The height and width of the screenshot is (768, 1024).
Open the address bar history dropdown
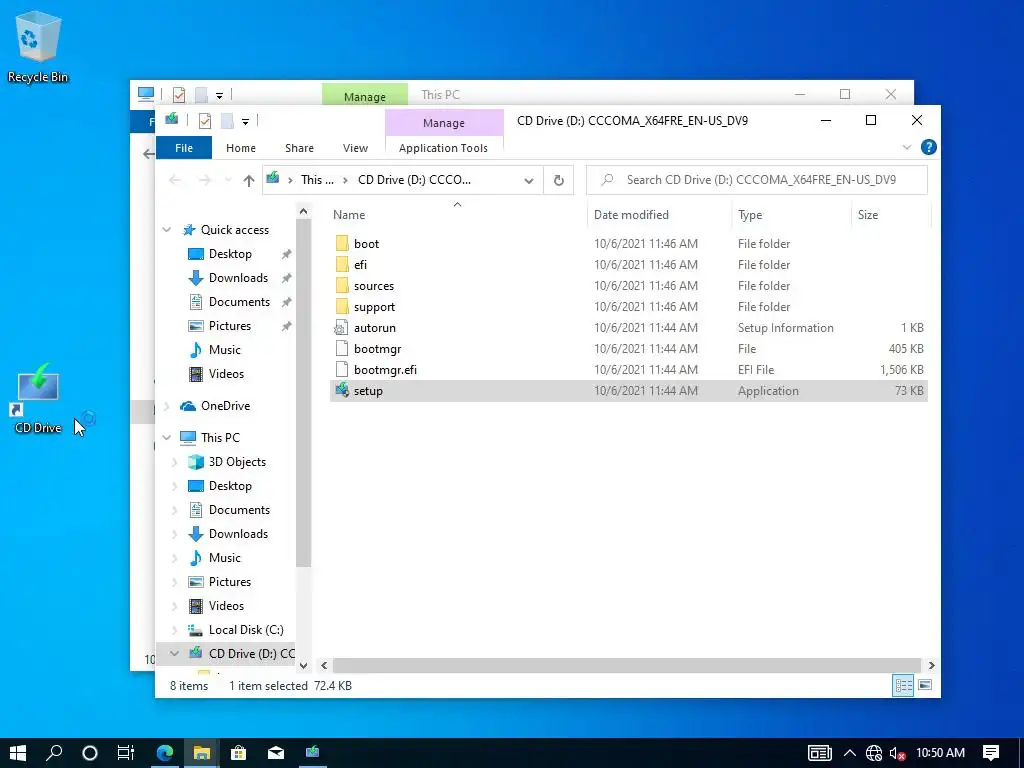click(529, 180)
